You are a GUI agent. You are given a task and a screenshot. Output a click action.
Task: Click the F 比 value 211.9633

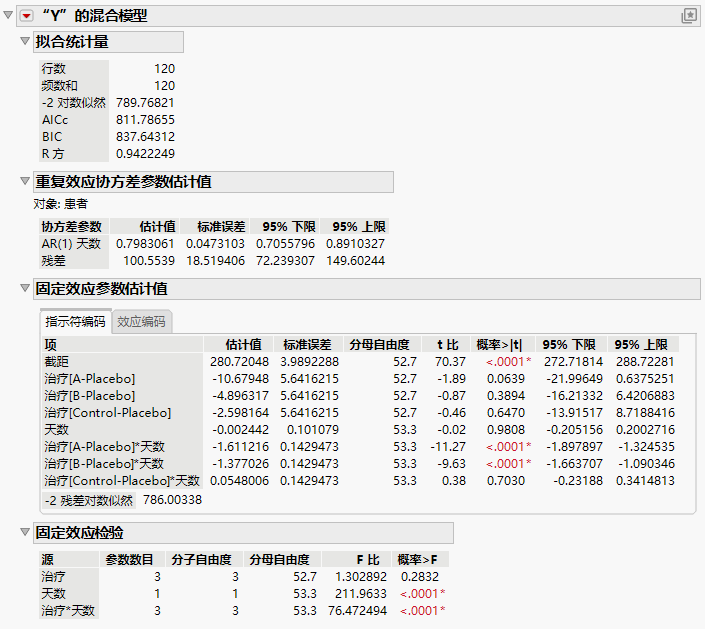coord(361,594)
